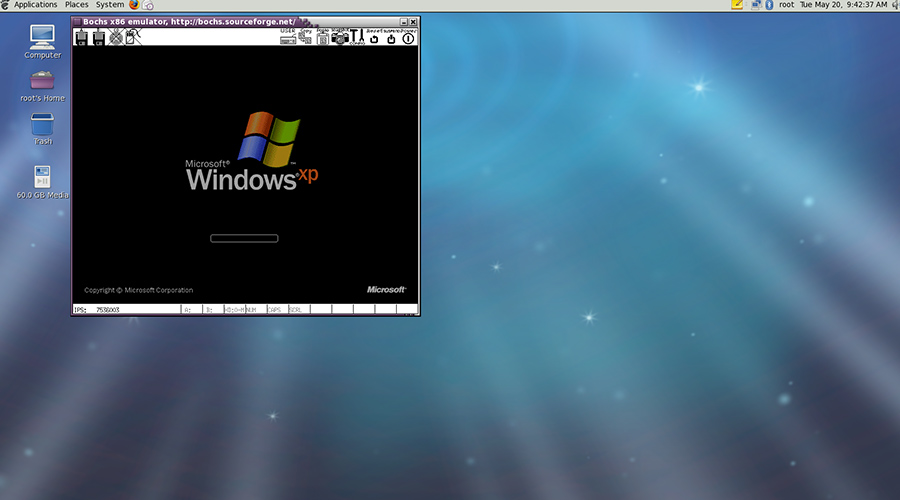
Task: Click the Bluetooth tray icon
Action: point(769,5)
